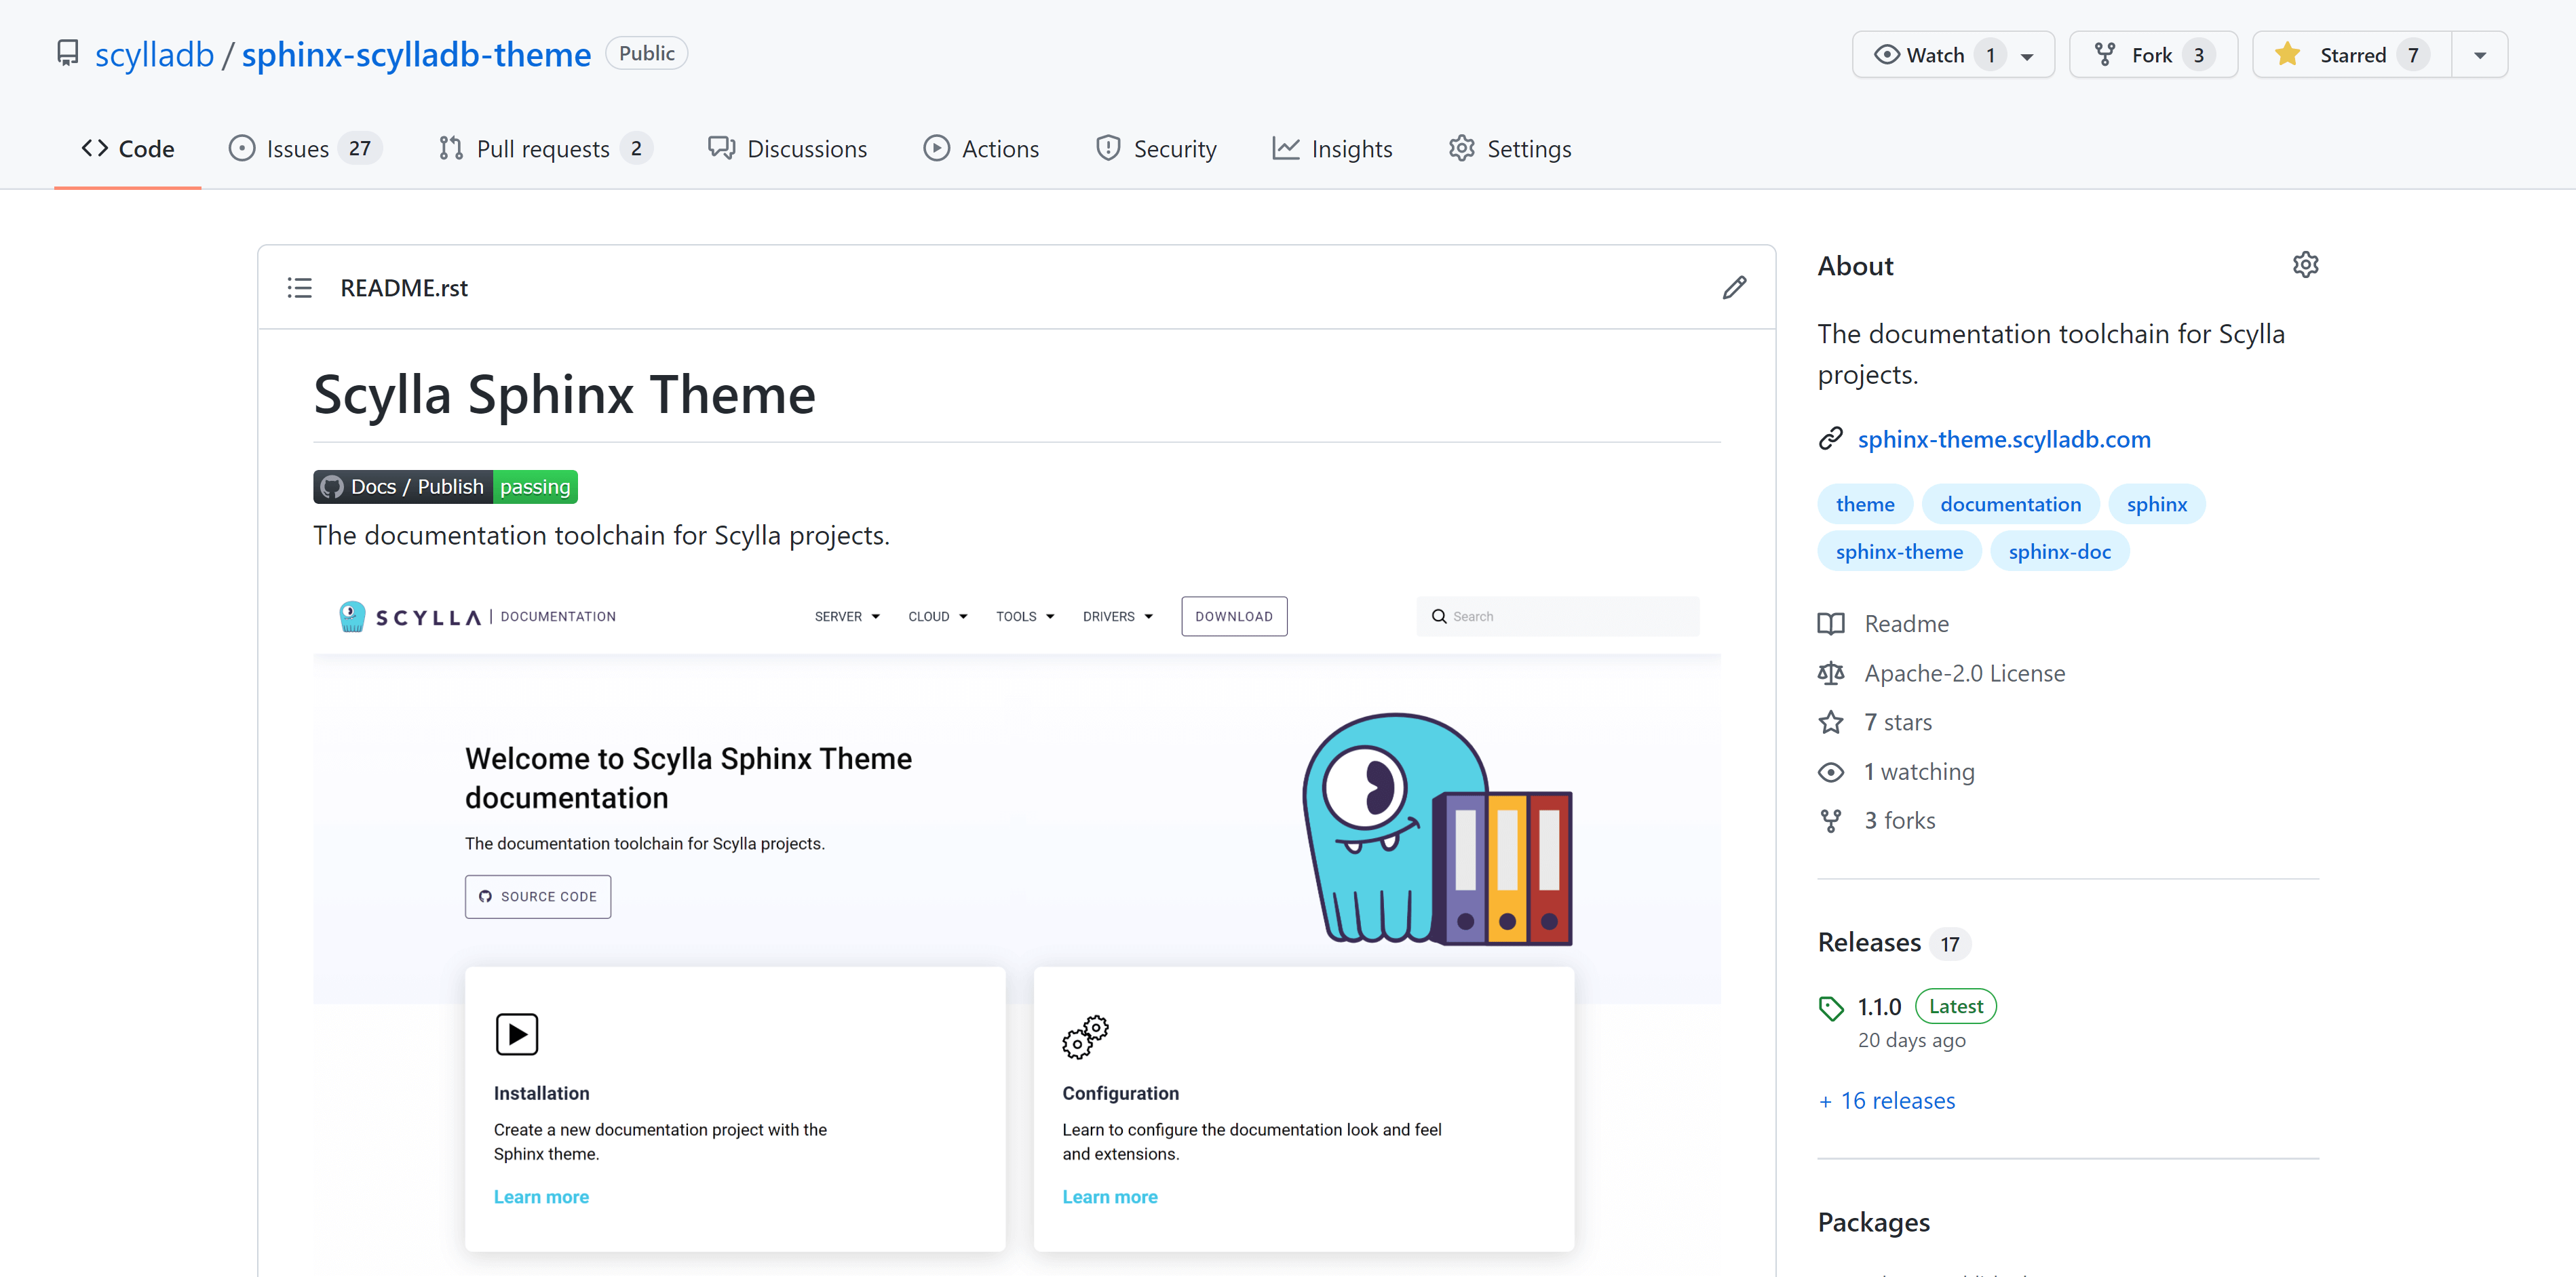View the 3 forks link
This screenshot has height=1277, width=2576.
1900,821
